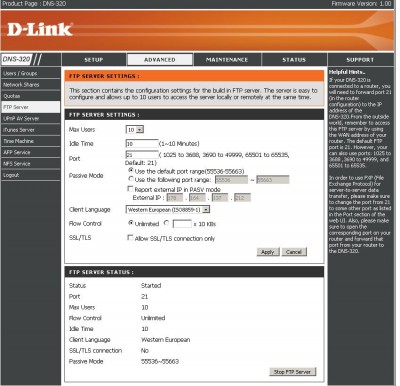Open NFS Service page
The width and height of the screenshot is (400, 386).
pyautogui.click(x=30, y=164)
